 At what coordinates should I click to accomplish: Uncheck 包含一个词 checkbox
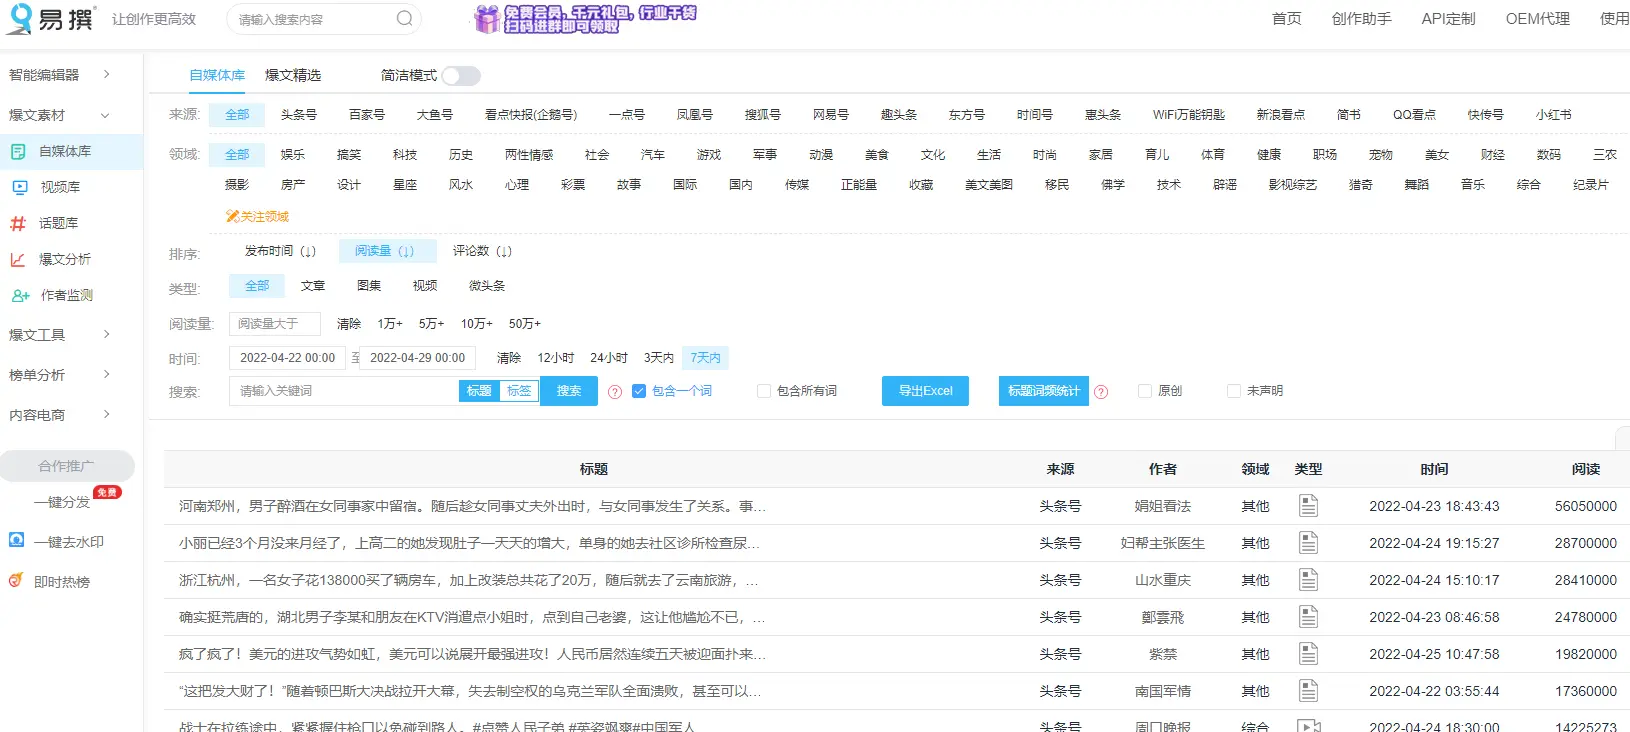(639, 391)
